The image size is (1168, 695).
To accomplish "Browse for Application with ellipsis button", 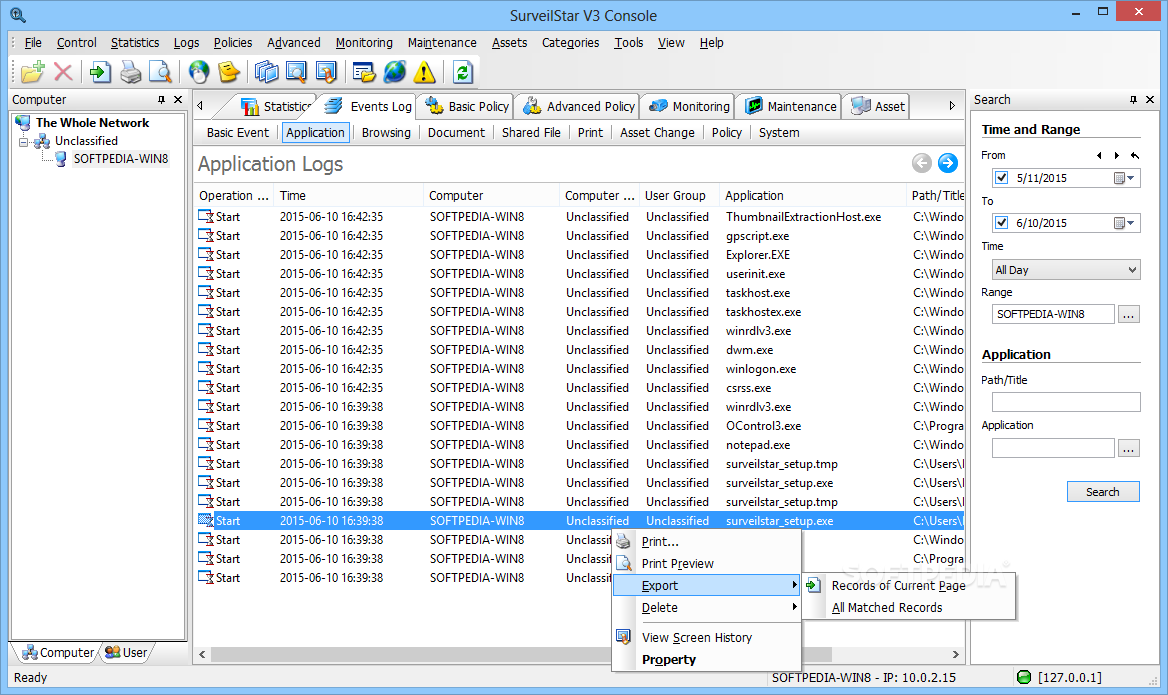I will tap(1129, 448).
